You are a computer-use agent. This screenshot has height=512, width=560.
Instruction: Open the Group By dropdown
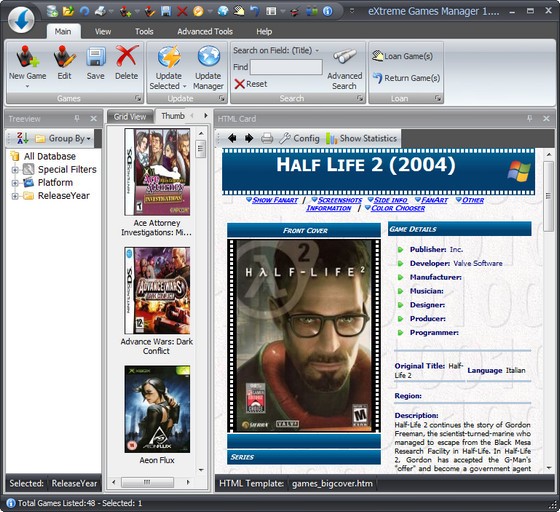point(64,138)
